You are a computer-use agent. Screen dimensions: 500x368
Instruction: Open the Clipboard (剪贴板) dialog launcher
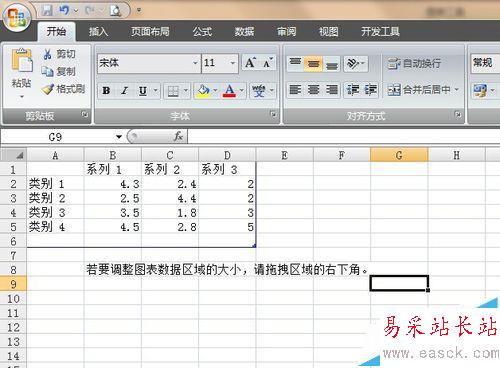tap(85, 114)
